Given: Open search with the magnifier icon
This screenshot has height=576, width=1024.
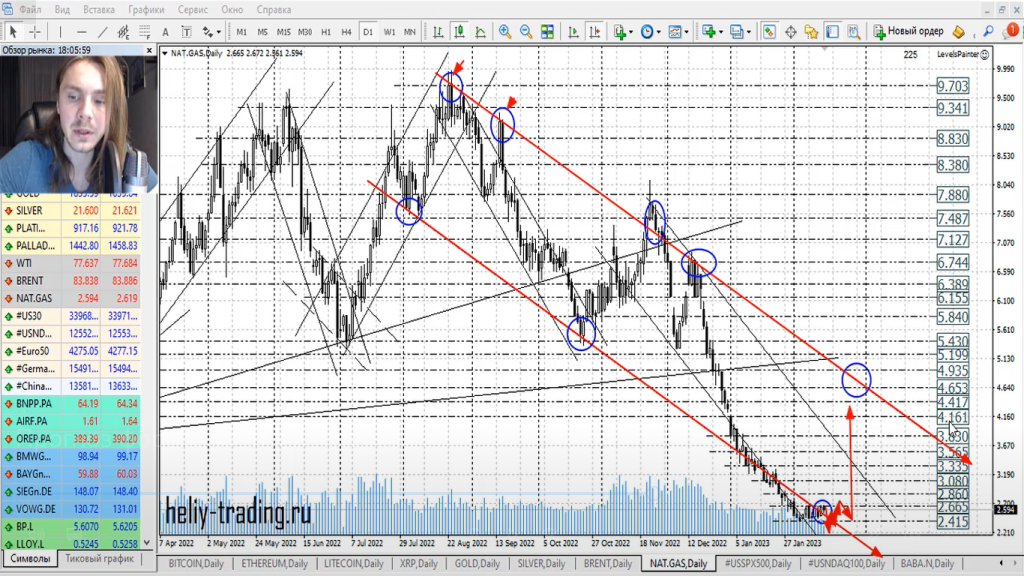Looking at the screenshot, I should 989,32.
